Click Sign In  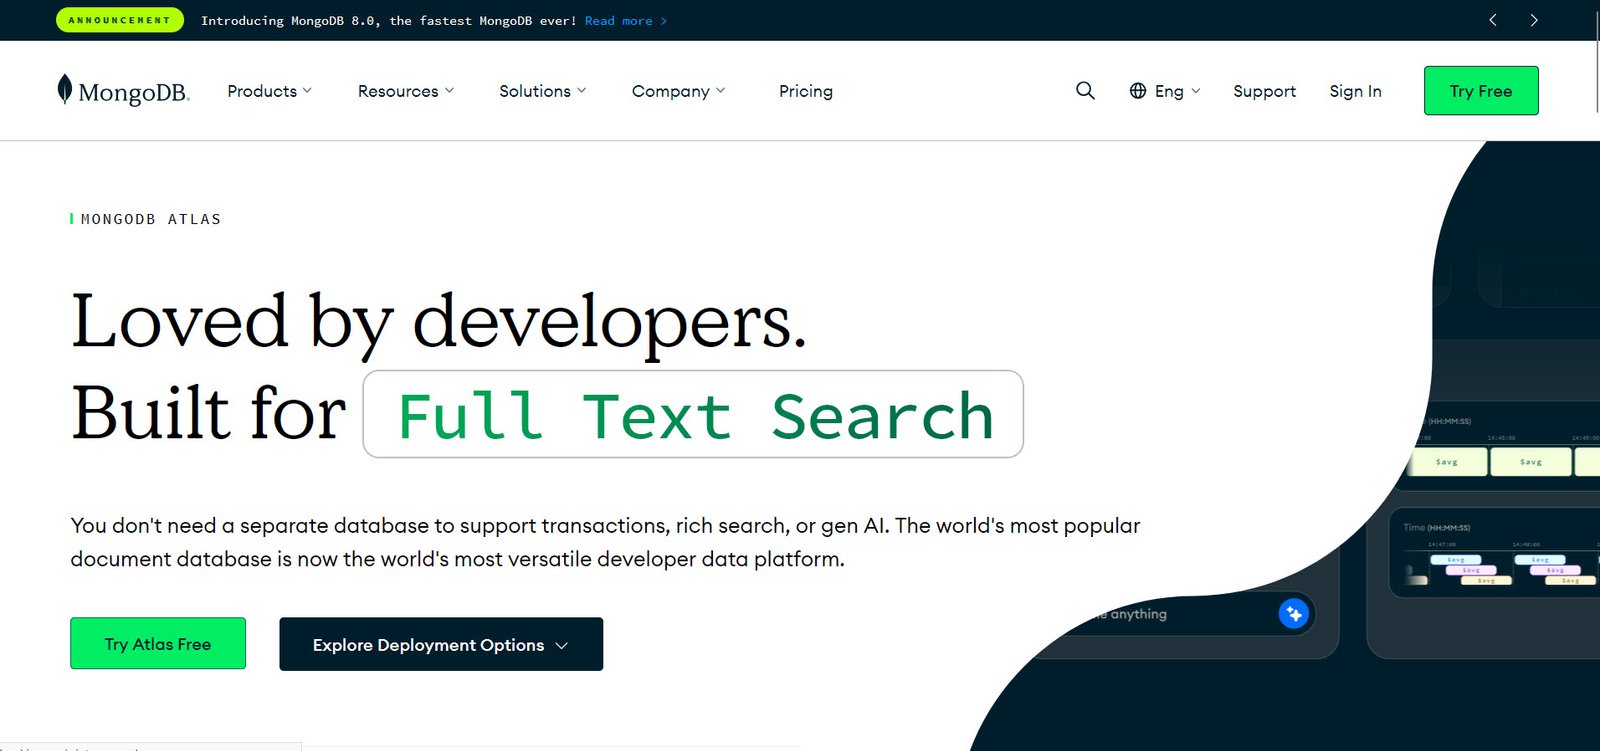[x=1355, y=91]
